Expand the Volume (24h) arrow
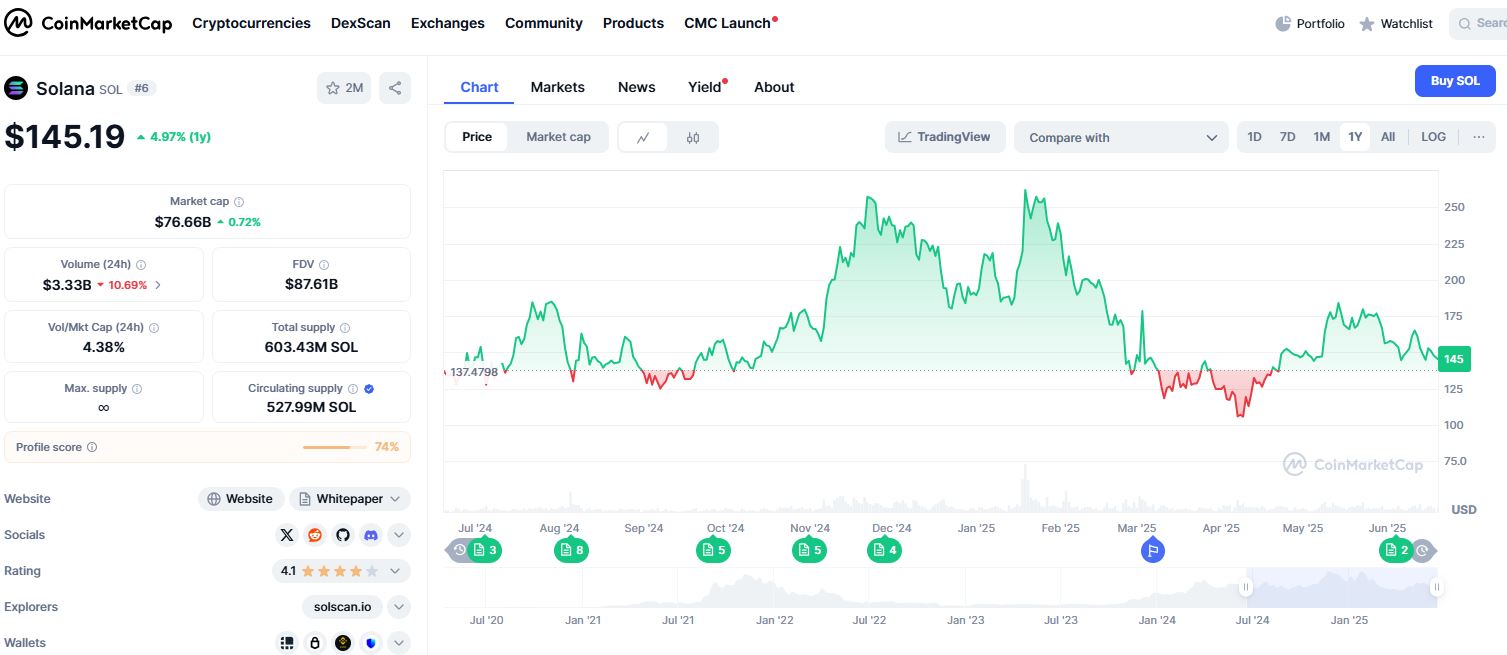The image size is (1507, 655). click(158, 285)
